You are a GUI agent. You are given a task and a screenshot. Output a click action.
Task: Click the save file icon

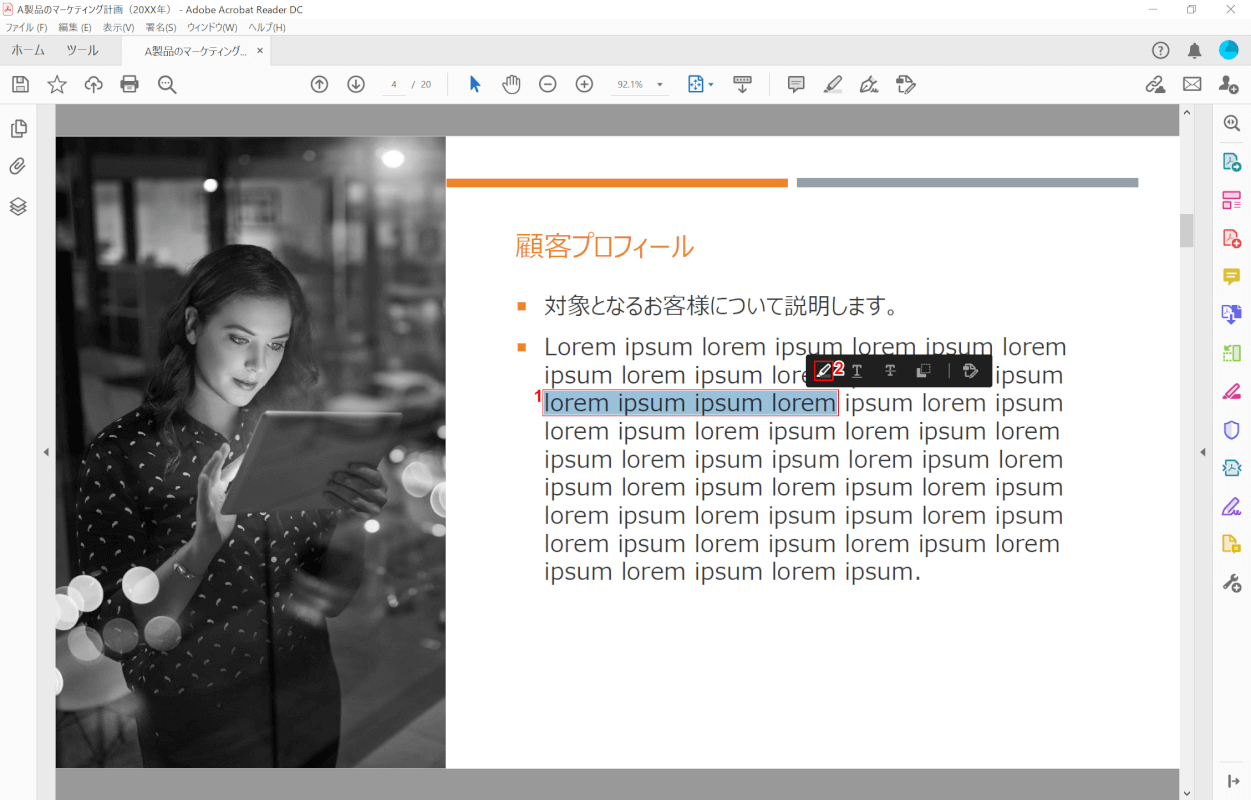click(20, 84)
